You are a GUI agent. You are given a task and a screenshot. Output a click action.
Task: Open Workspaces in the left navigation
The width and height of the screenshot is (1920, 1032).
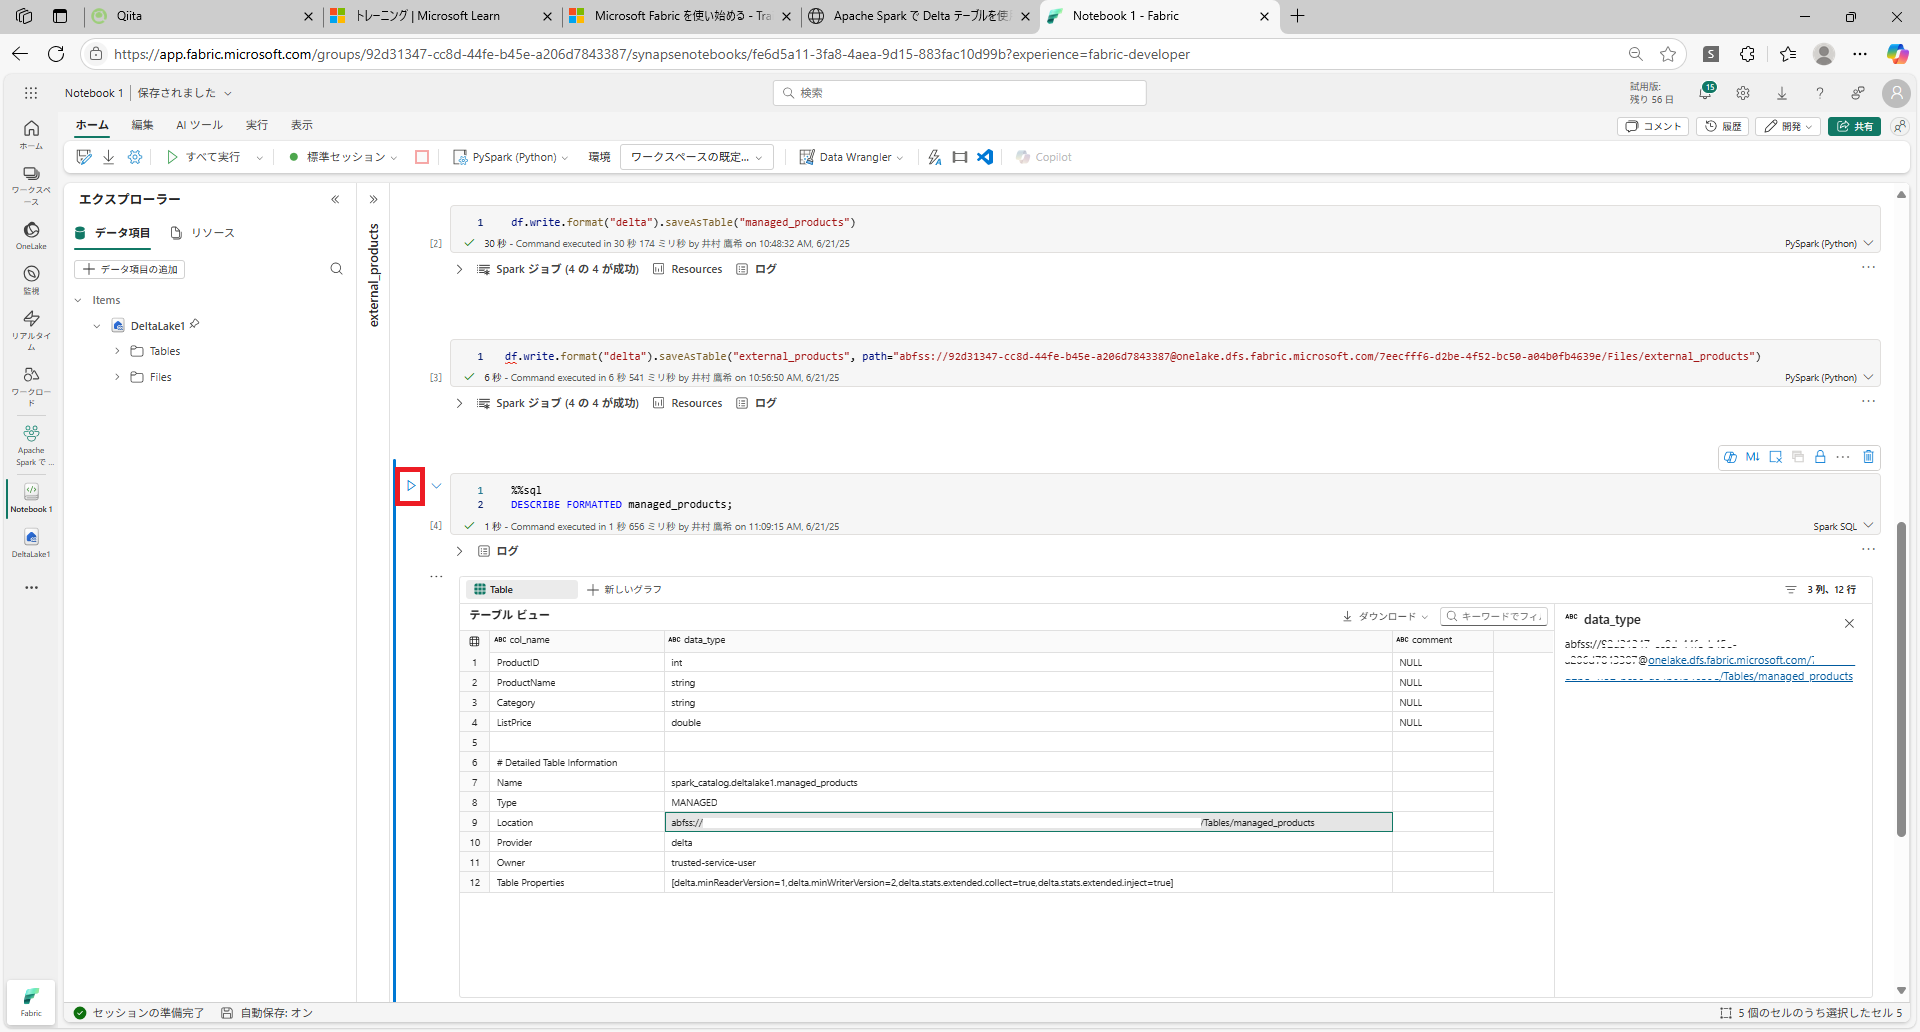pos(31,186)
